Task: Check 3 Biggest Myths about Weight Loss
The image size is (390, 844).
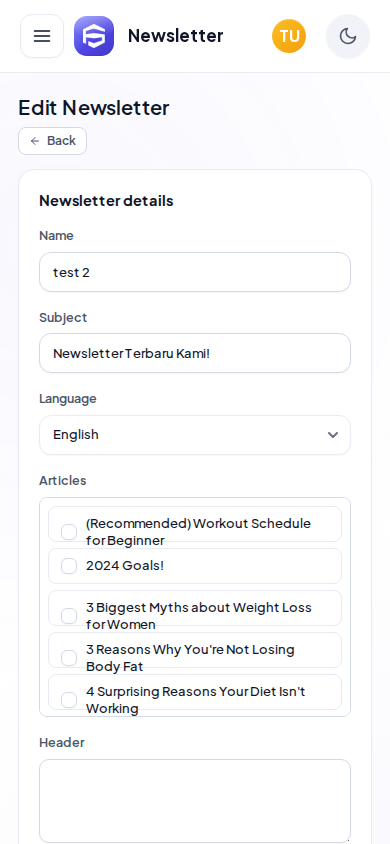Action: (69, 616)
